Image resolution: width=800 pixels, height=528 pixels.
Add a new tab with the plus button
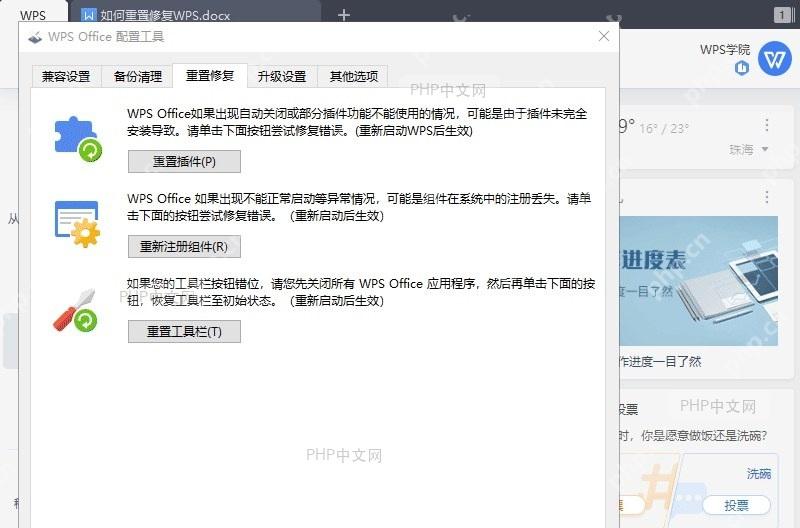[344, 15]
